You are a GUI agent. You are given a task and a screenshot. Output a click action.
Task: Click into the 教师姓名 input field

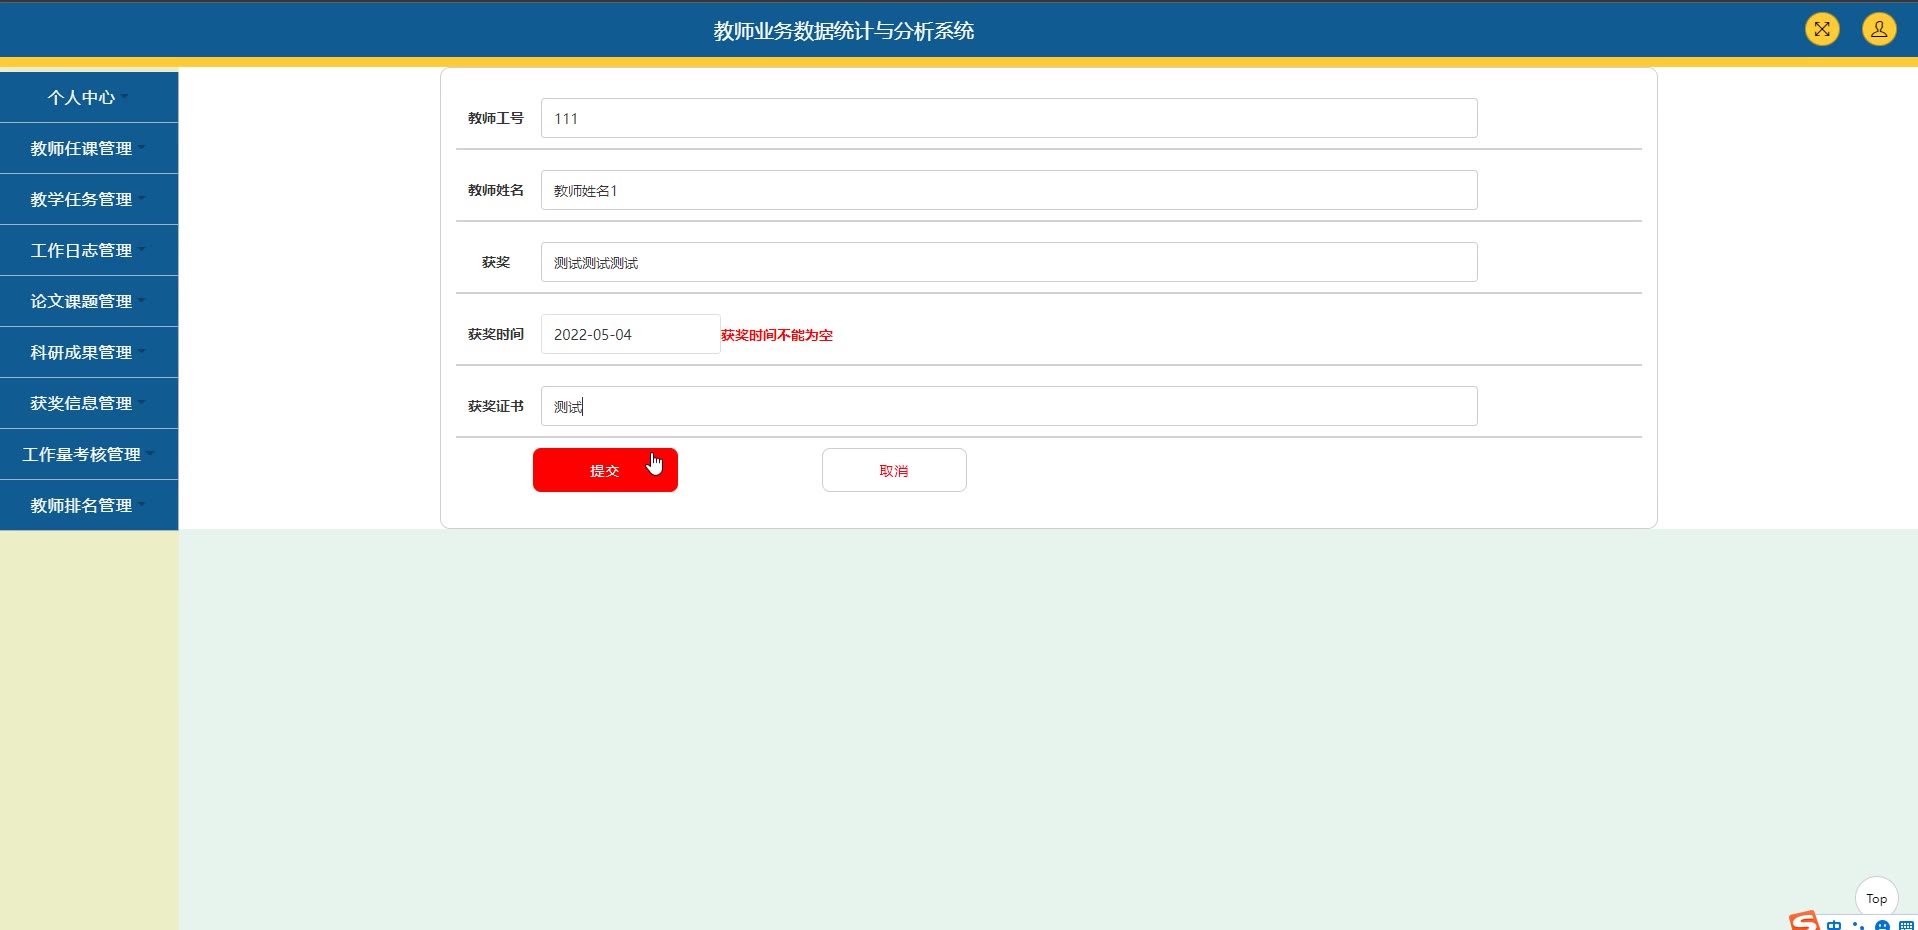[x=1009, y=190]
